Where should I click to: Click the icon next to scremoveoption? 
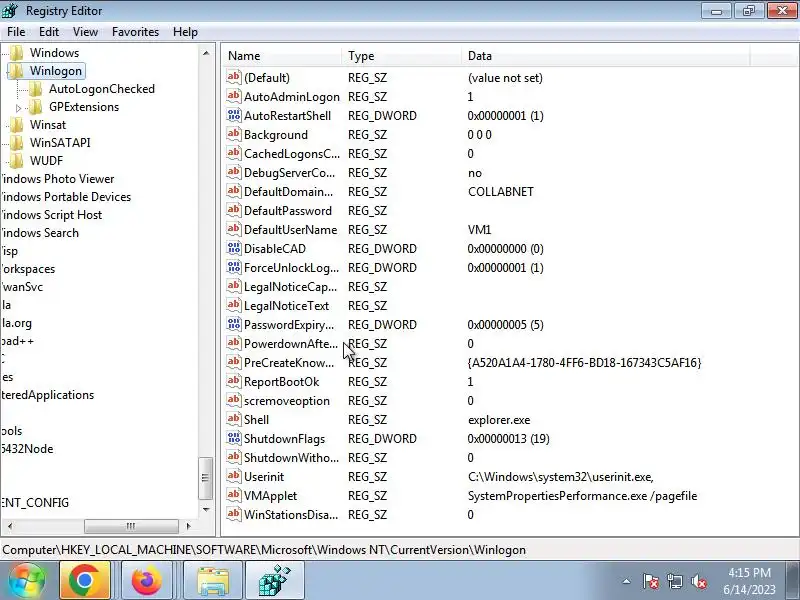(x=234, y=400)
